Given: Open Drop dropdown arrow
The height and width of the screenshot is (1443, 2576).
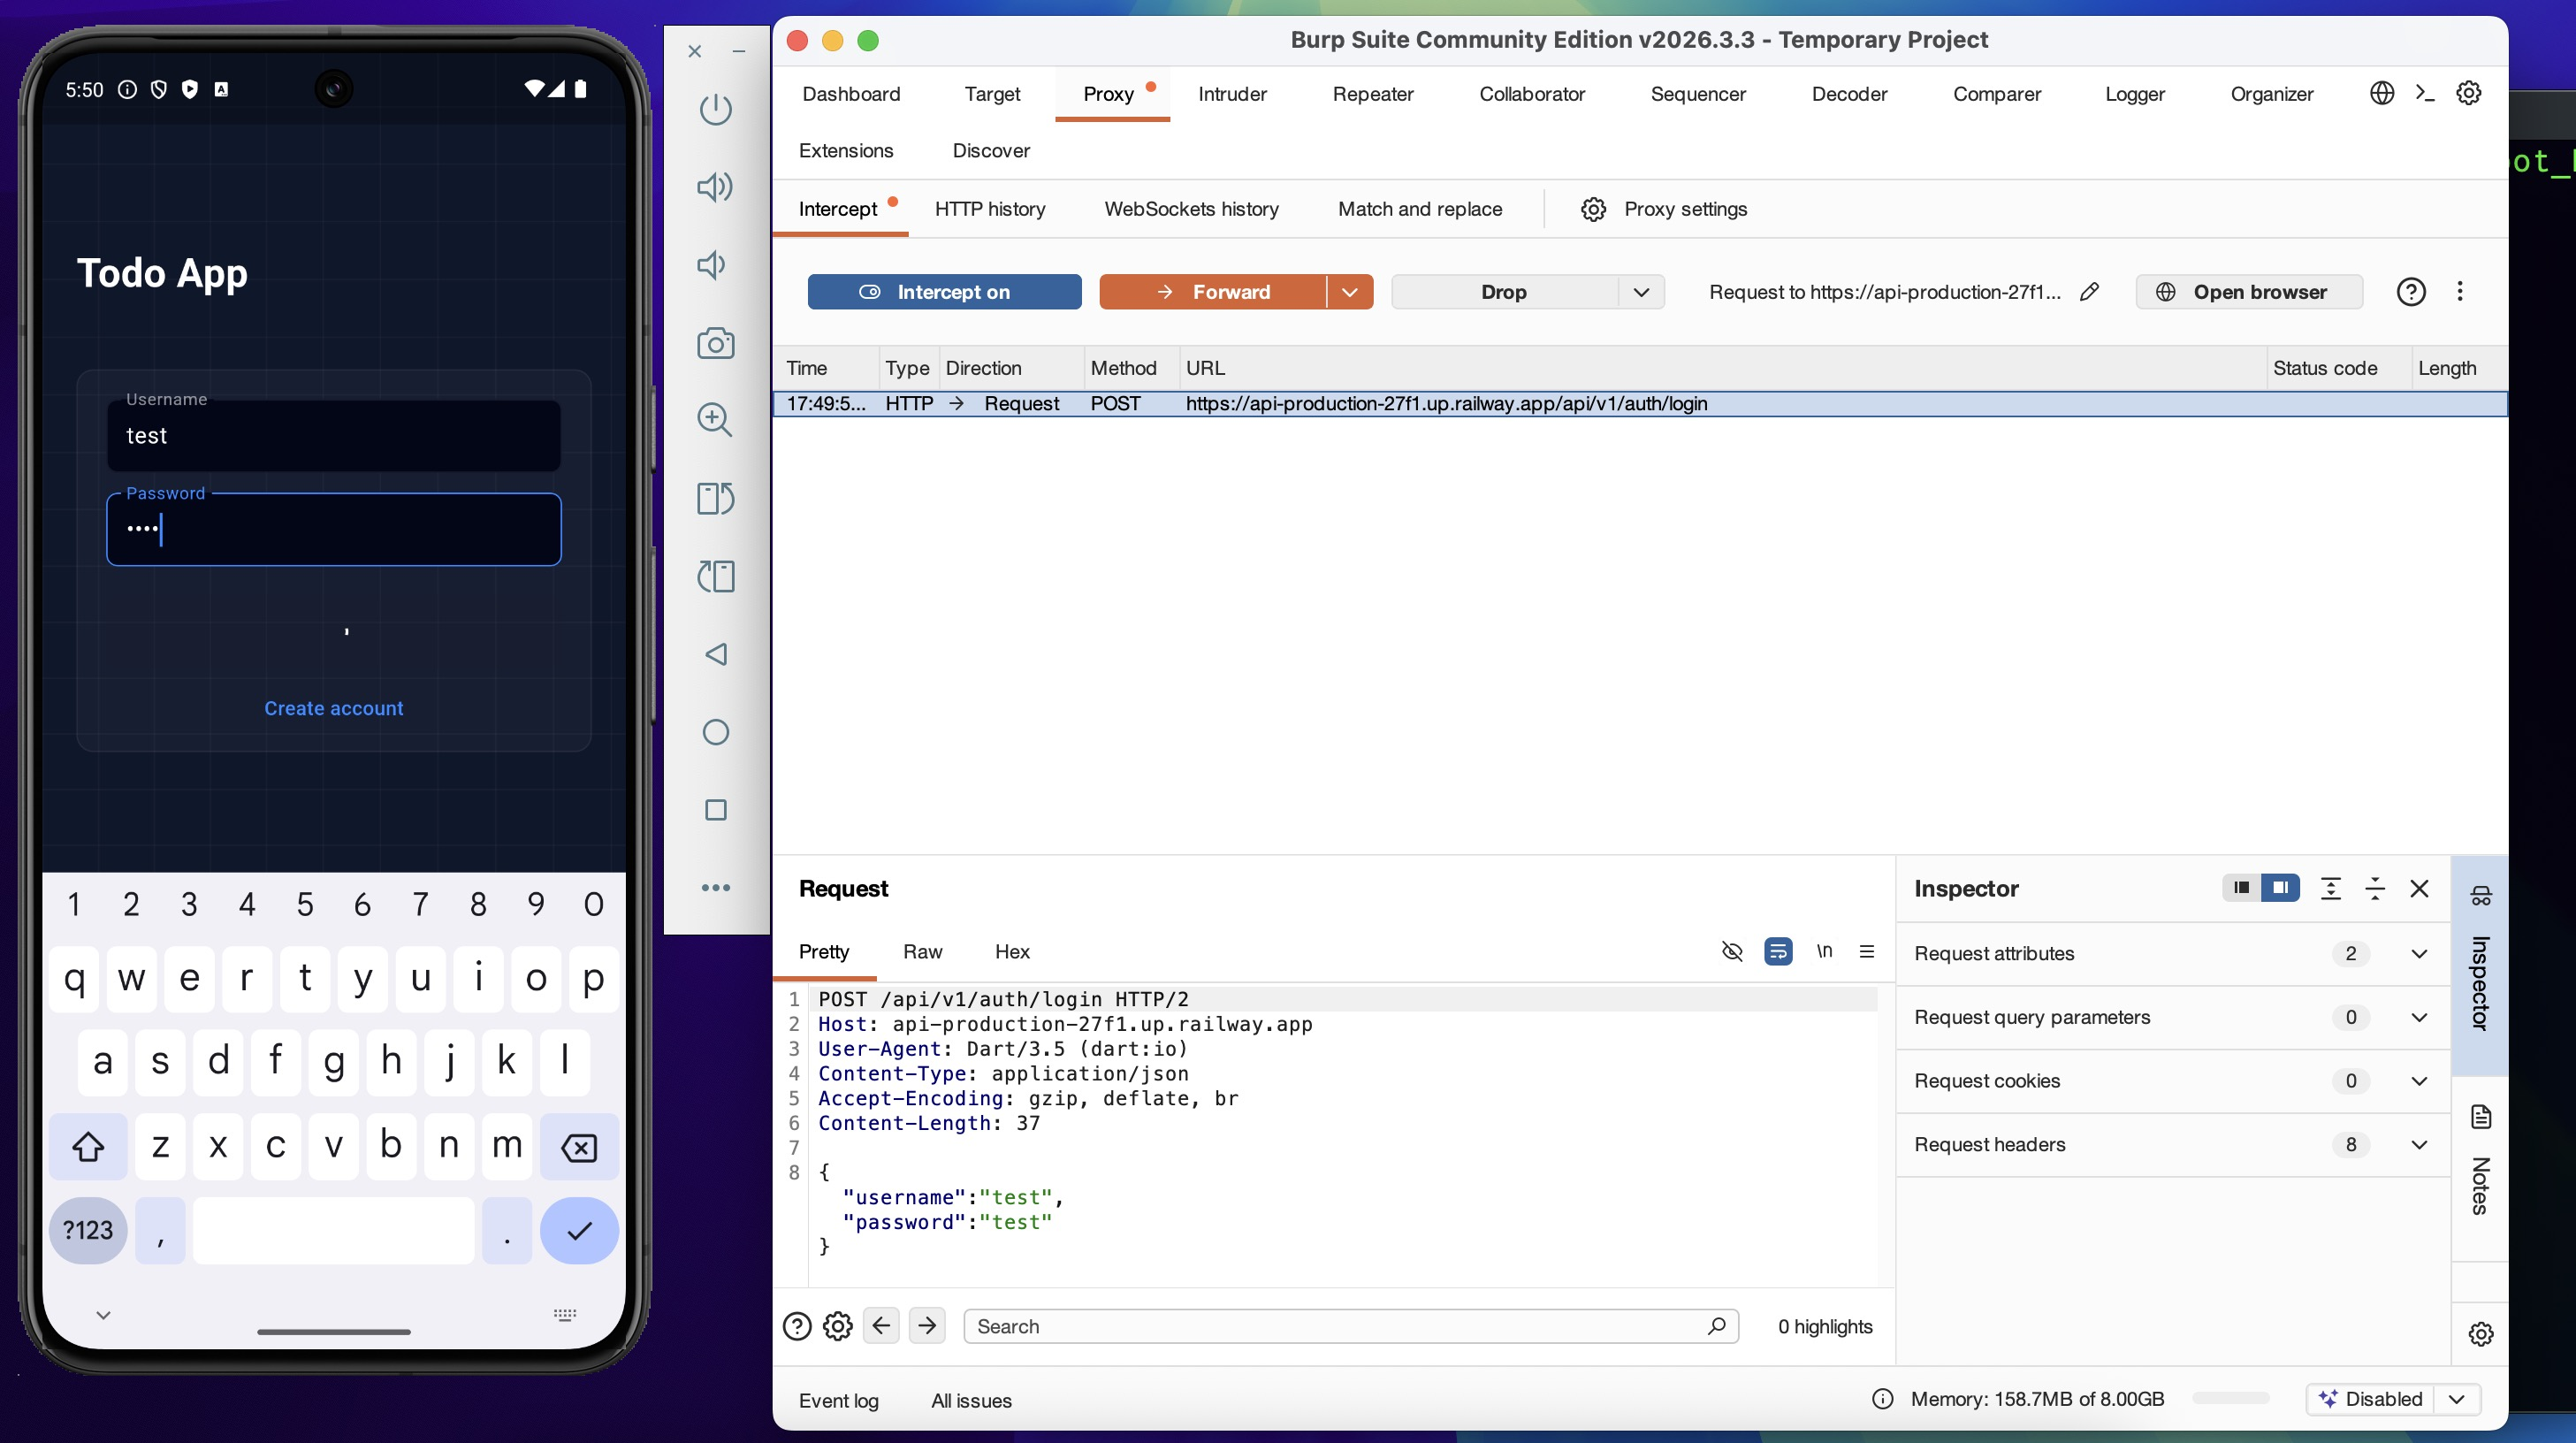Looking at the screenshot, I should pos(1641,292).
